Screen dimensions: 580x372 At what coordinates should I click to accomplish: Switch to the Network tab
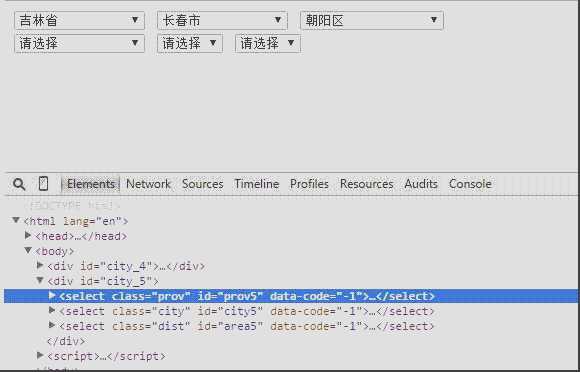pyautogui.click(x=148, y=184)
